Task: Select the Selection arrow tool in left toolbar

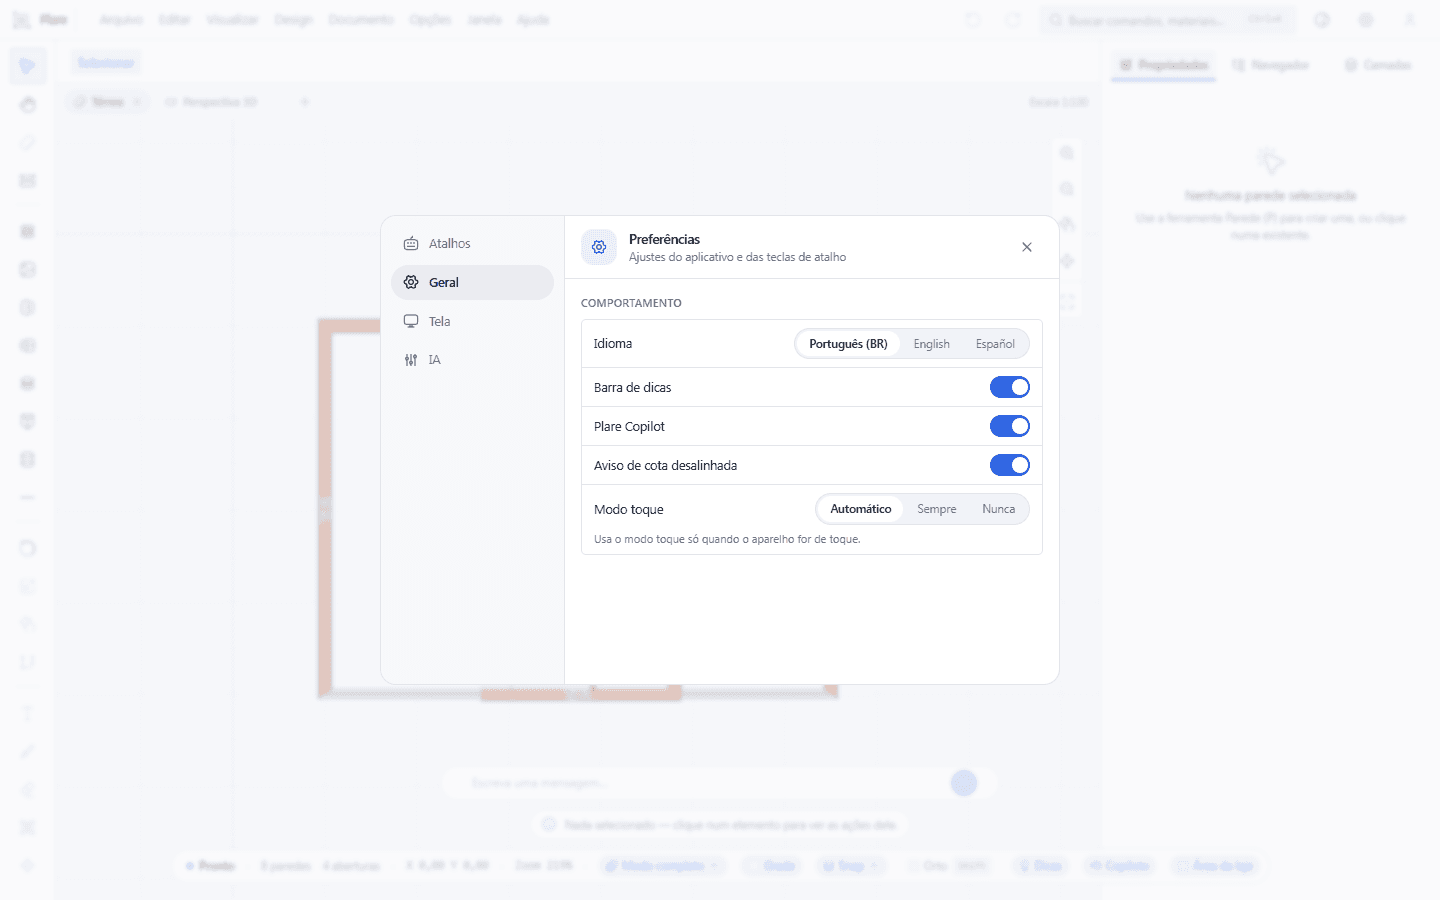Action: pos(27,66)
